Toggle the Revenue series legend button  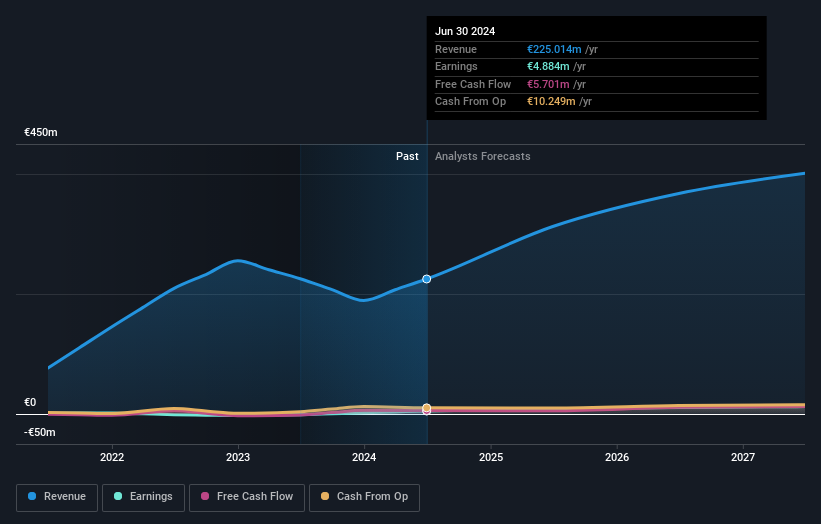57,497
